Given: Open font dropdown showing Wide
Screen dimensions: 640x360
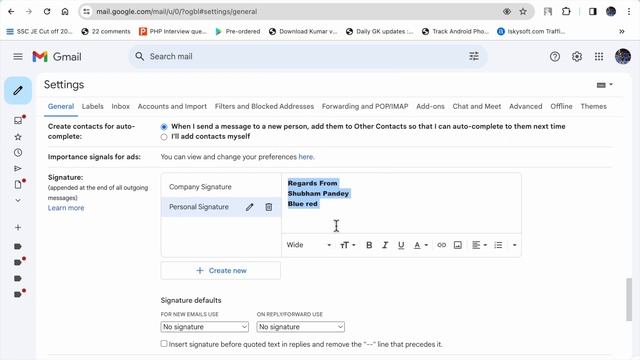Looking at the screenshot, I should 309,245.
